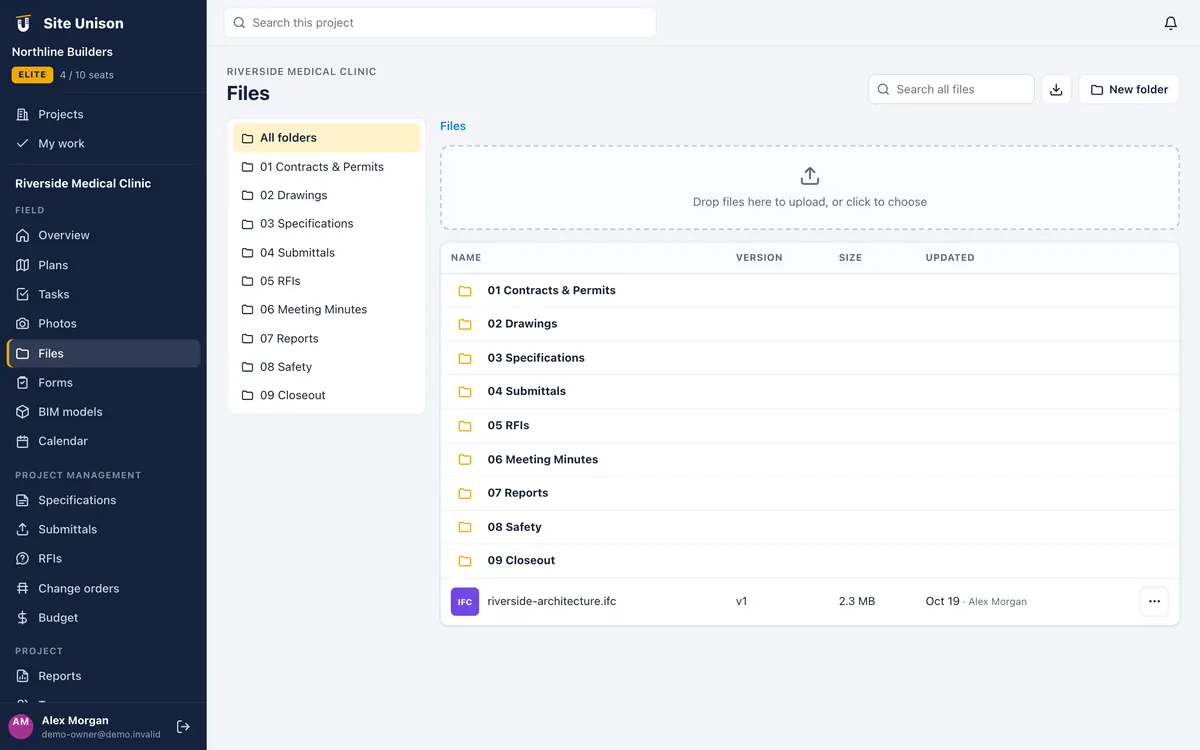
Task: Open the riverside-architecture.ifc file
Action: pyautogui.click(x=551, y=601)
